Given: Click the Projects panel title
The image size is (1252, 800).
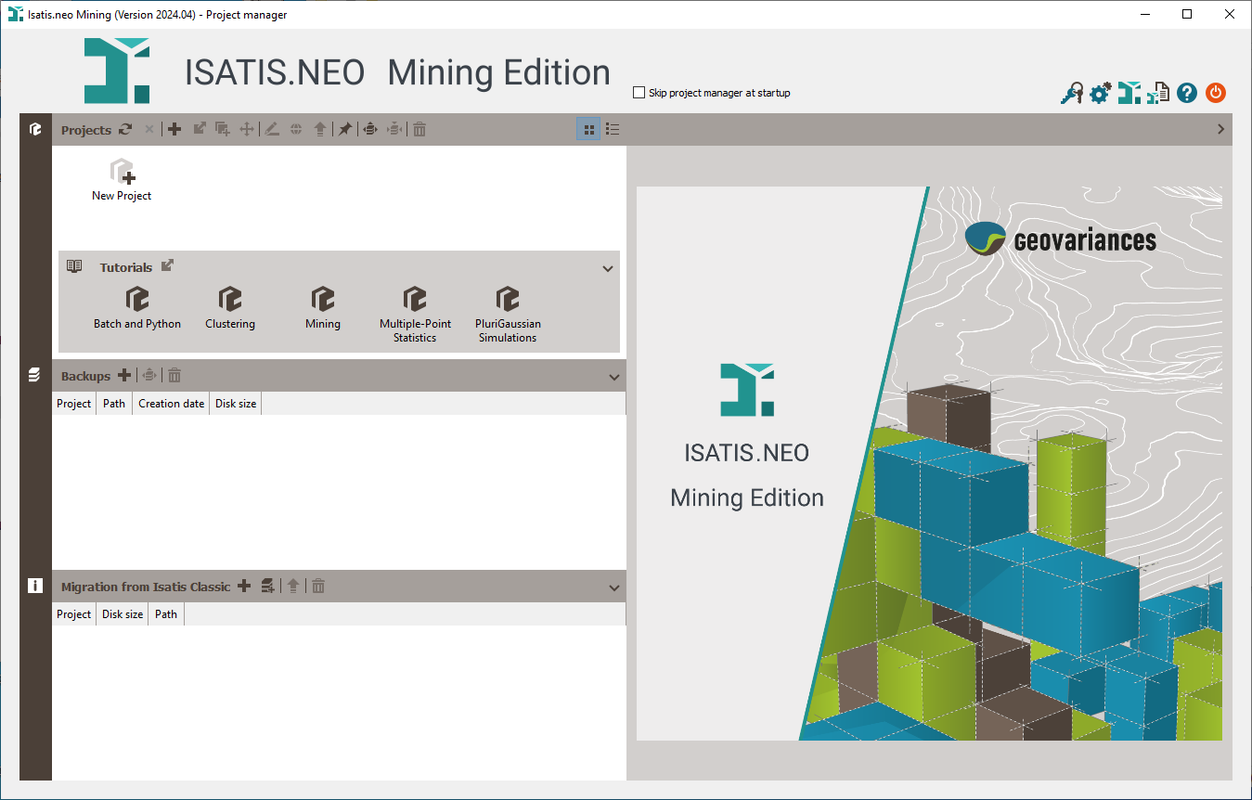Looking at the screenshot, I should pyautogui.click(x=86, y=130).
